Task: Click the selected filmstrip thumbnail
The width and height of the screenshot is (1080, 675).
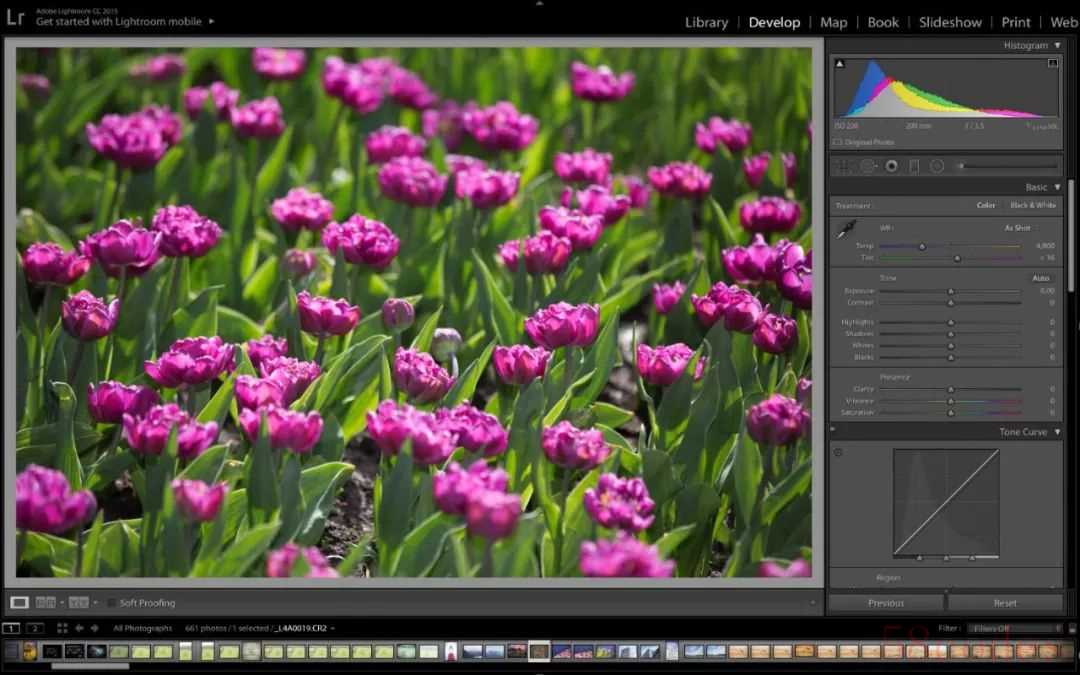Action: pos(539,651)
